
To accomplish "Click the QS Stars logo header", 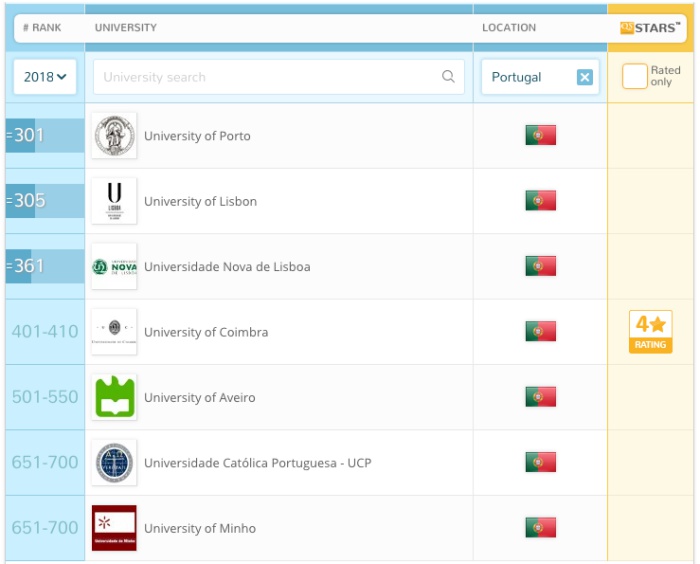I will (650, 28).
